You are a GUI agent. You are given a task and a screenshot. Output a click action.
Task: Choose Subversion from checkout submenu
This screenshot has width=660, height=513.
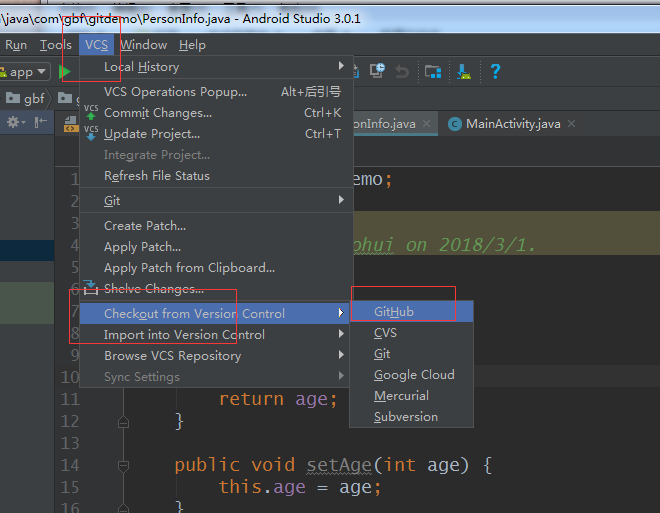coord(412,417)
